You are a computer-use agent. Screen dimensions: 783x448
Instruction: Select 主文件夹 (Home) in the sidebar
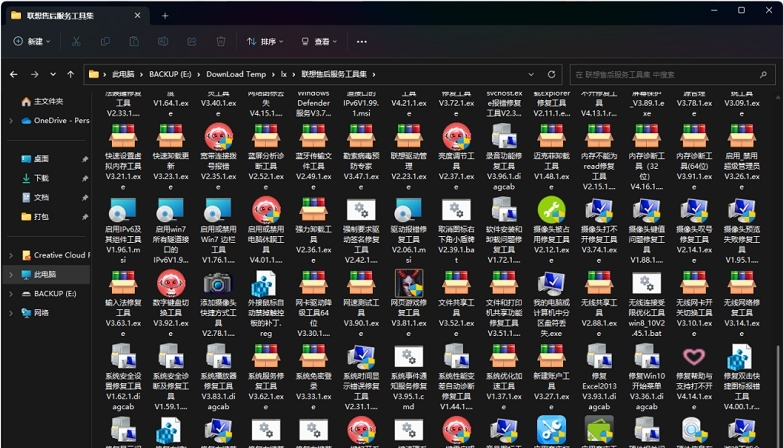[48, 101]
